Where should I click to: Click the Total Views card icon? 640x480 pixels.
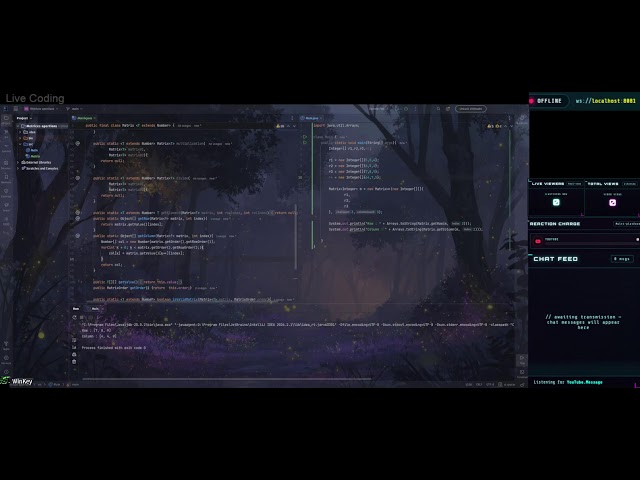click(612, 202)
